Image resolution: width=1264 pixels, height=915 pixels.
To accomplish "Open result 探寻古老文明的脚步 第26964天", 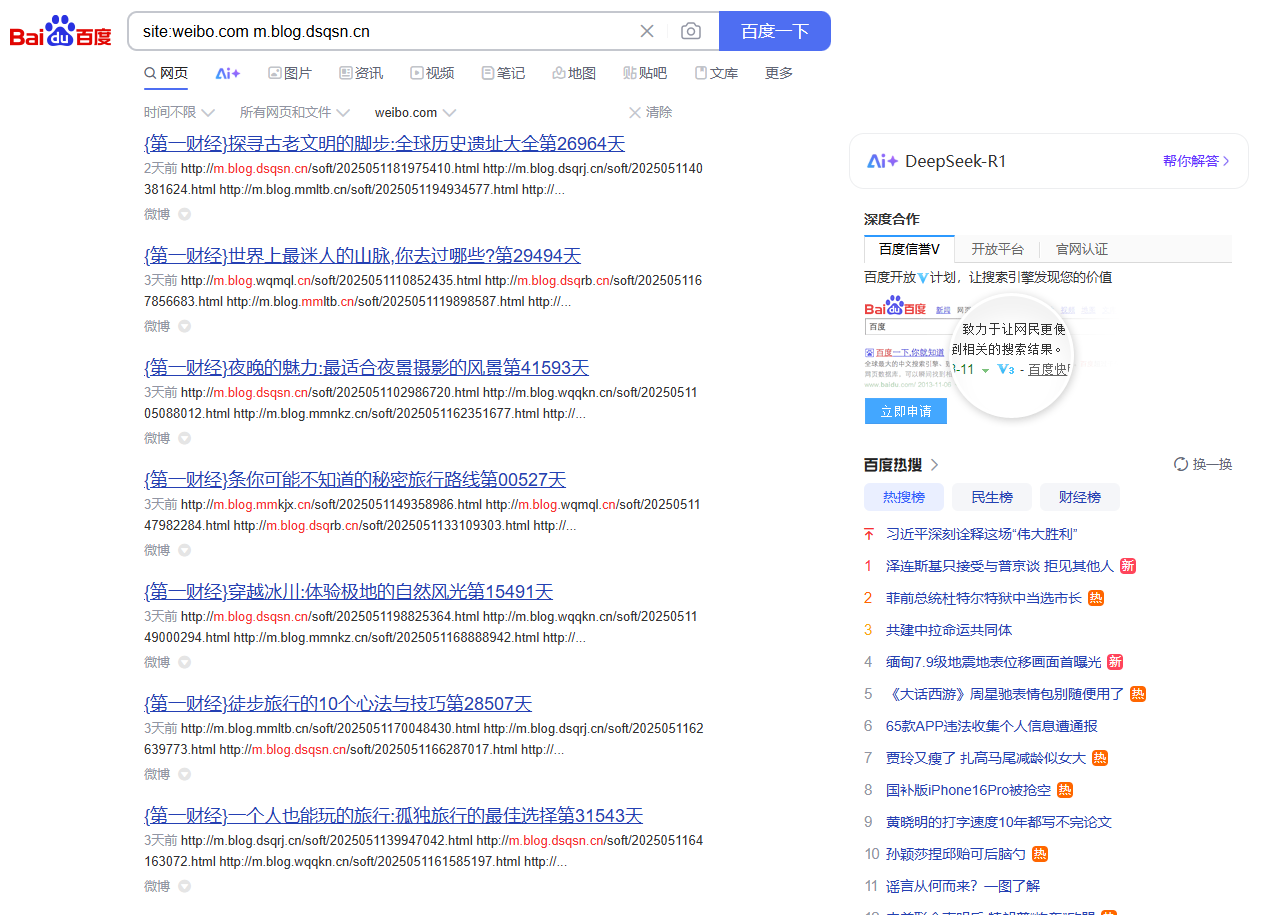I will pos(384,143).
